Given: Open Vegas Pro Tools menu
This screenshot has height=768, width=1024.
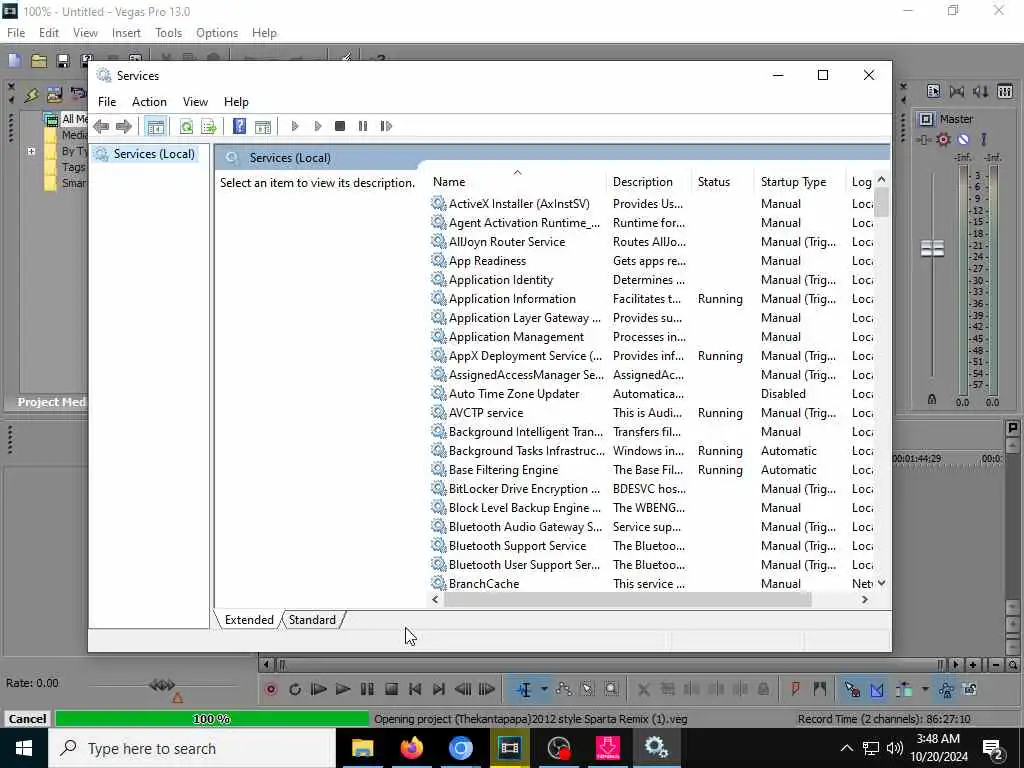Looking at the screenshot, I should 168,33.
